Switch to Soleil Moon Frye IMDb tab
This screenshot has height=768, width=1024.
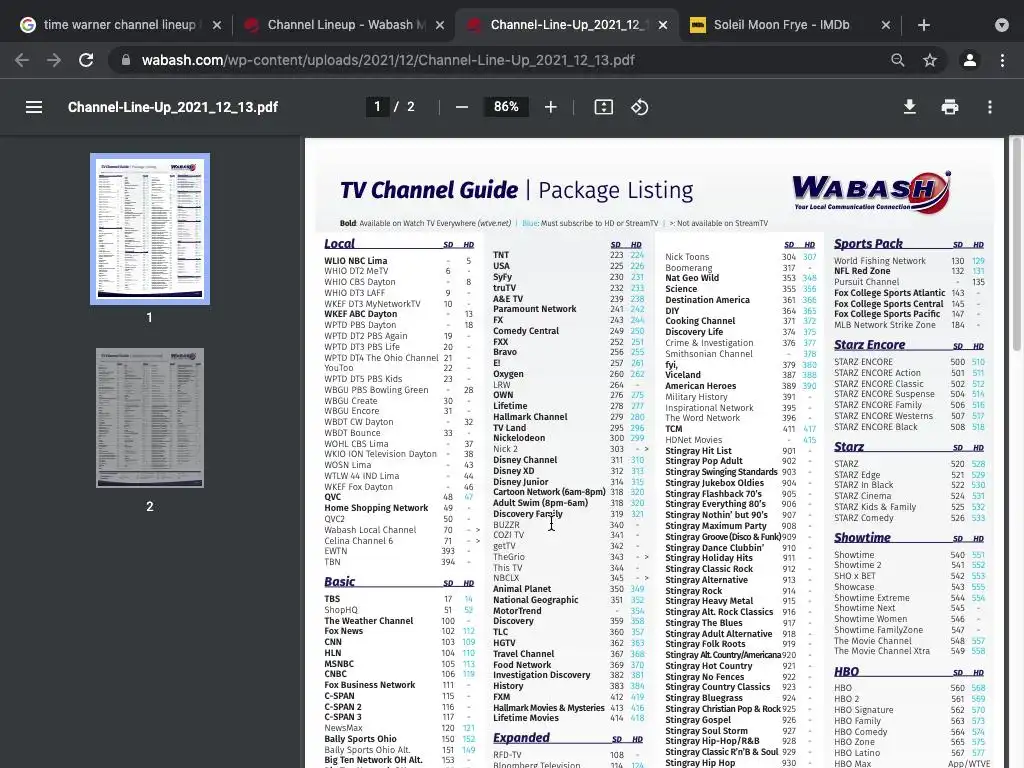[781, 25]
